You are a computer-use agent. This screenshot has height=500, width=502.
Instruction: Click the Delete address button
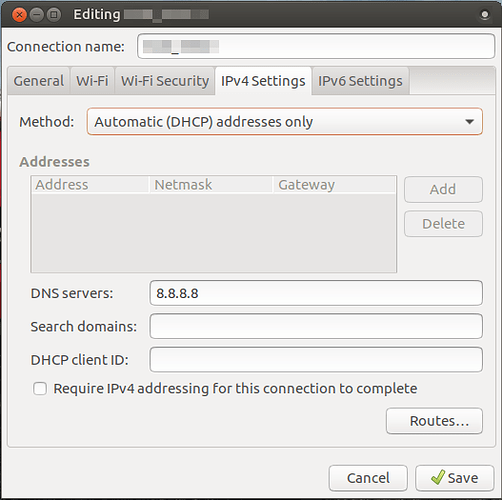pos(443,224)
